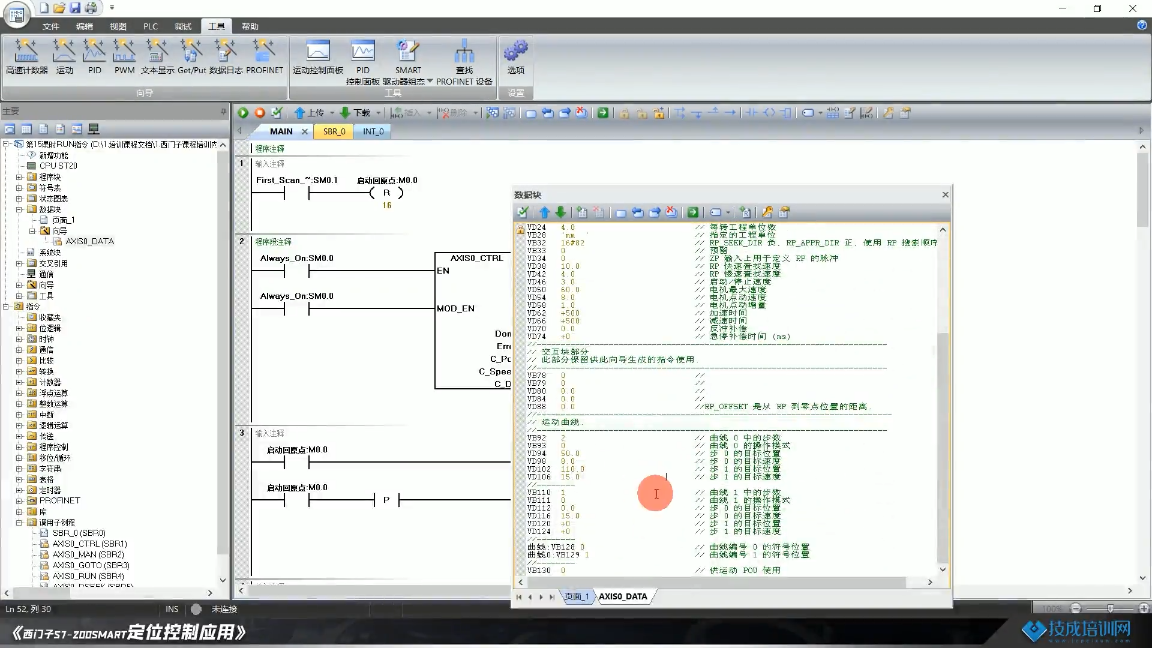Click the 未连接 status bar entry
Screen dimensions: 1152x648
tap(224, 609)
